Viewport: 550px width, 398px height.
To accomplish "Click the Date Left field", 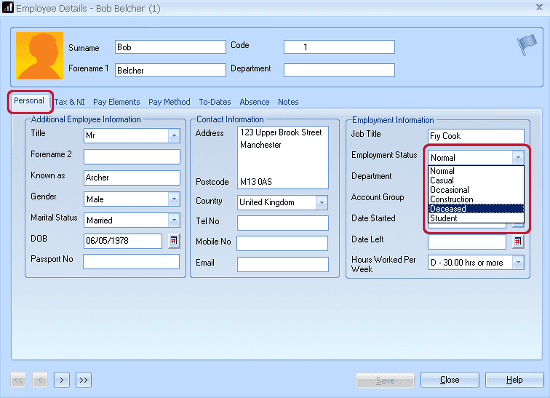I will 467,242.
